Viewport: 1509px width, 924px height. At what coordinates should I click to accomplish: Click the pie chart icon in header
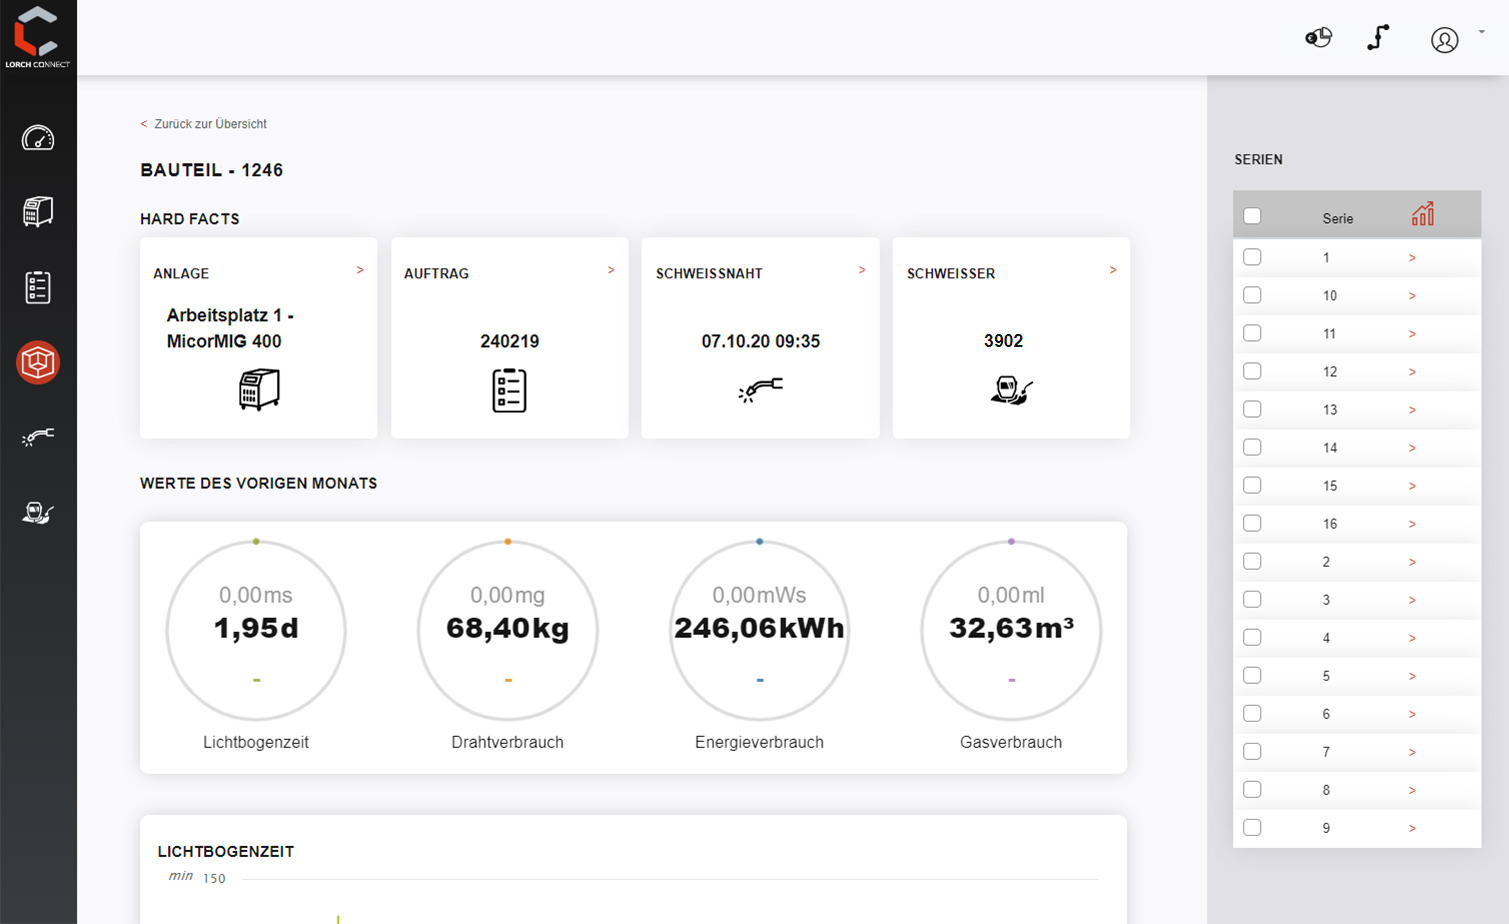1319,38
